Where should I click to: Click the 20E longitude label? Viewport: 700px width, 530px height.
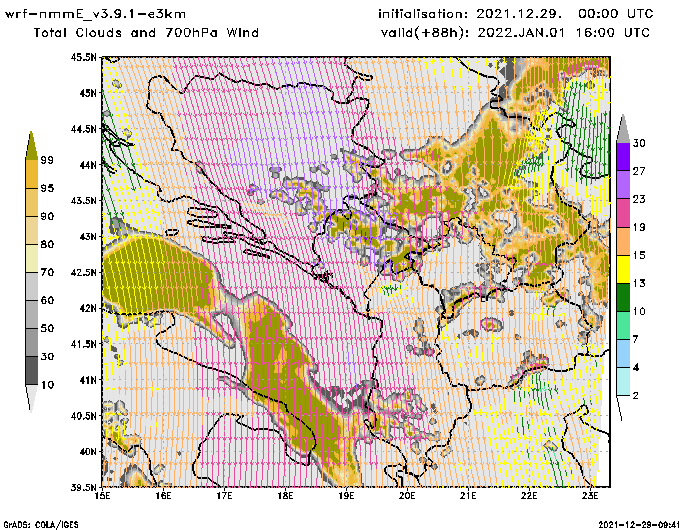[x=407, y=496]
